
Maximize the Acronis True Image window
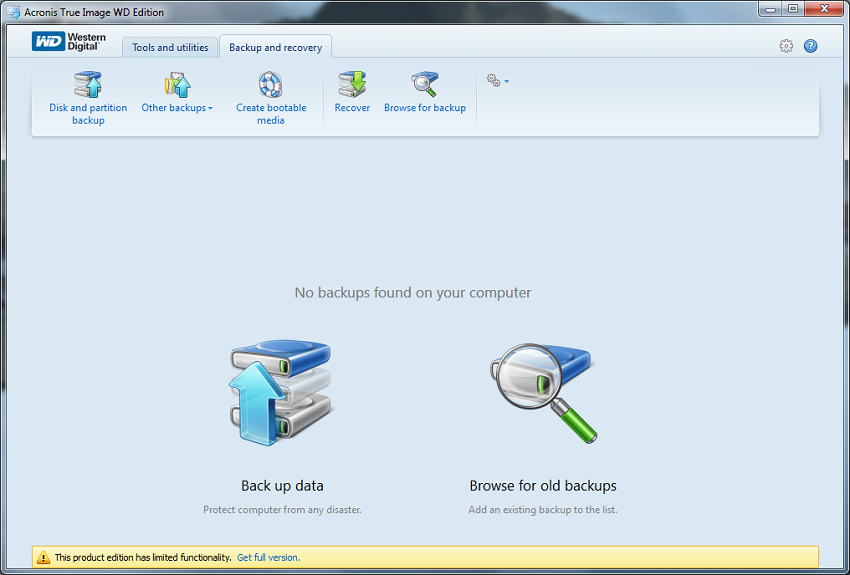(x=793, y=9)
